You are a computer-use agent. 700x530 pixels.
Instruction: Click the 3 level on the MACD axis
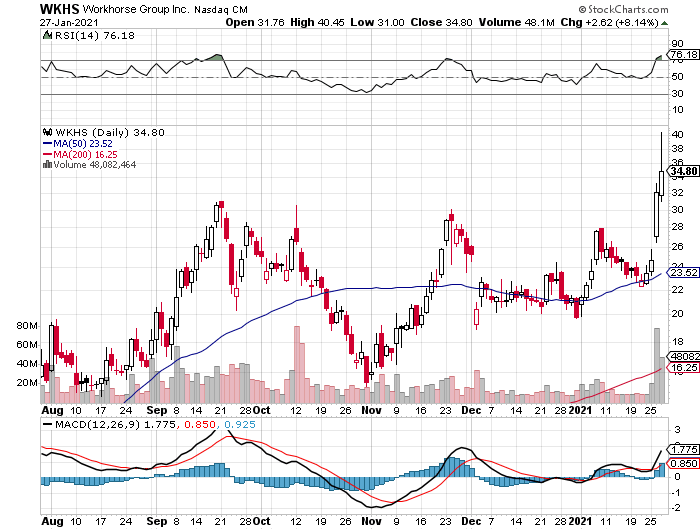pos(678,430)
